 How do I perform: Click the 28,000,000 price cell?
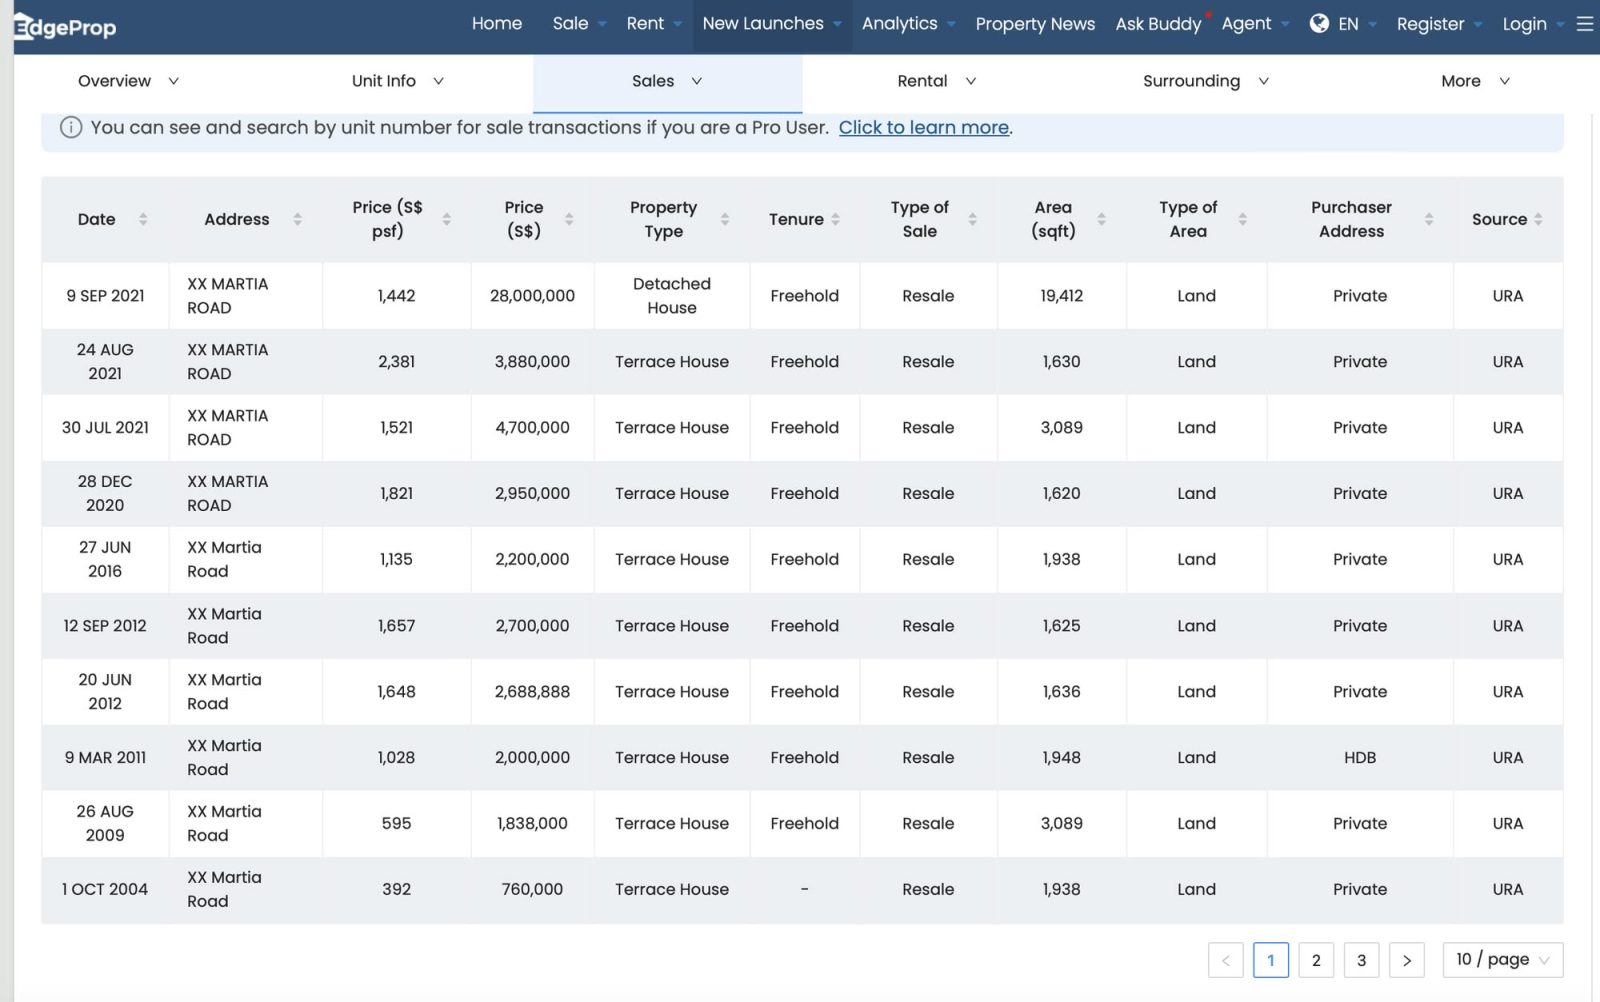(532, 296)
